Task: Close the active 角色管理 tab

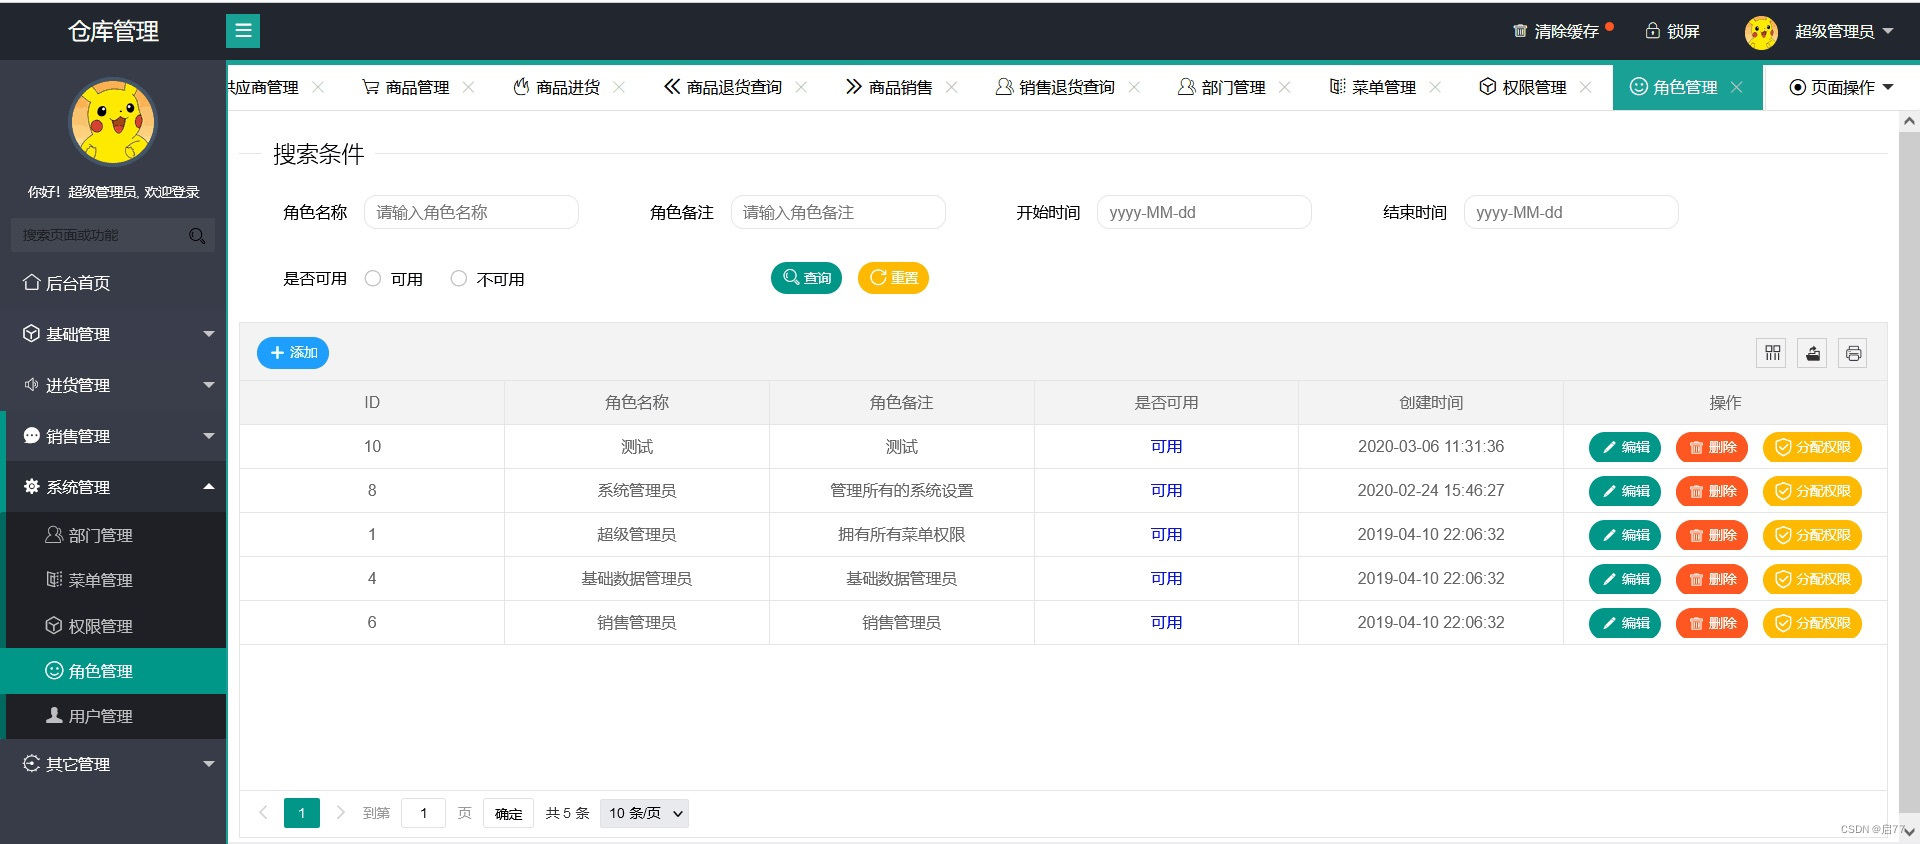Action: tap(1737, 87)
